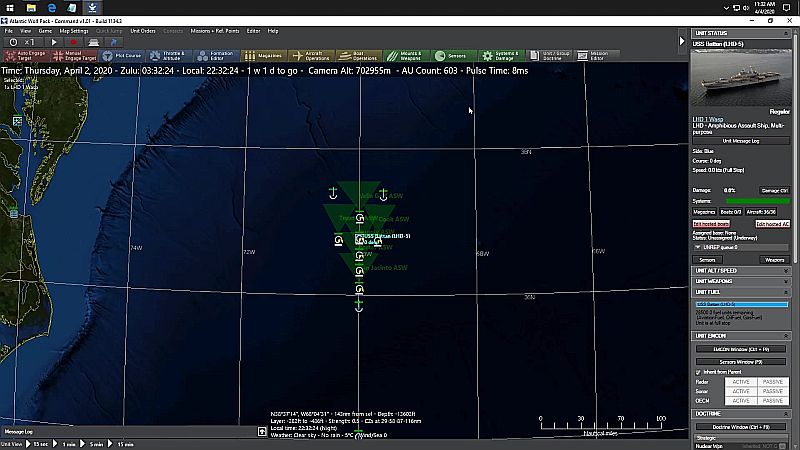This screenshot has height=450, width=800.
Task: Click the red record button in toolbar
Action: (73, 42)
